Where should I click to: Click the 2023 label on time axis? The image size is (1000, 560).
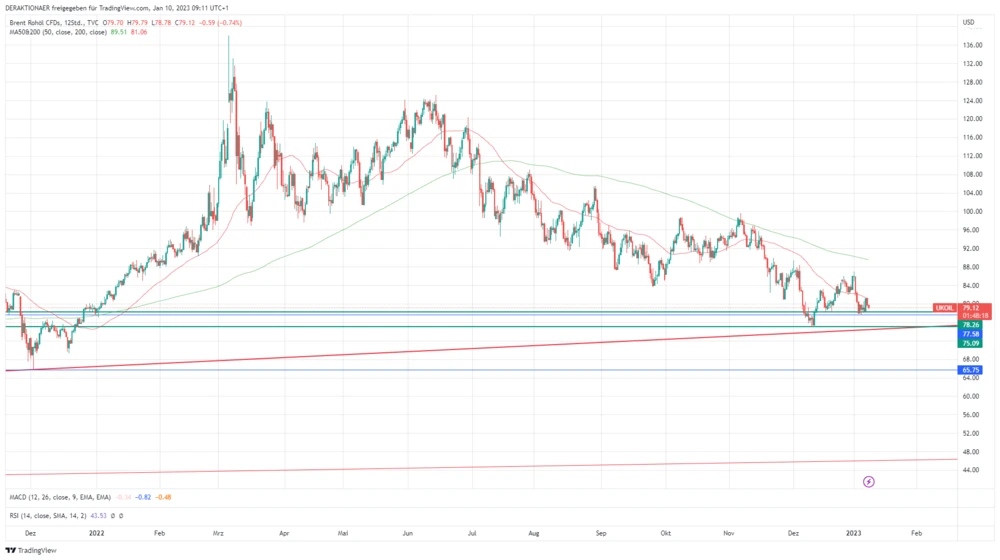(857, 534)
